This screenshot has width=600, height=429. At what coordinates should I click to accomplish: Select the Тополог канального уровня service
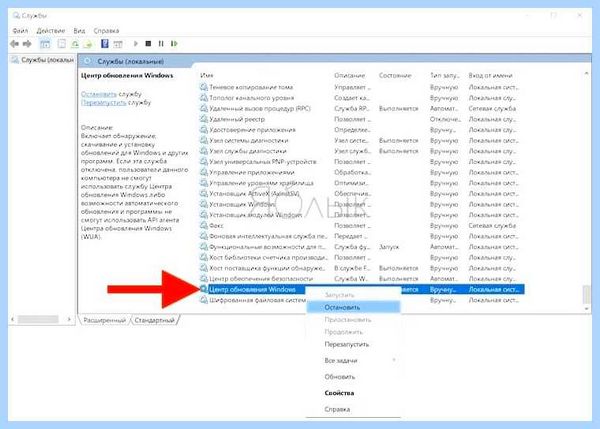coord(251,98)
